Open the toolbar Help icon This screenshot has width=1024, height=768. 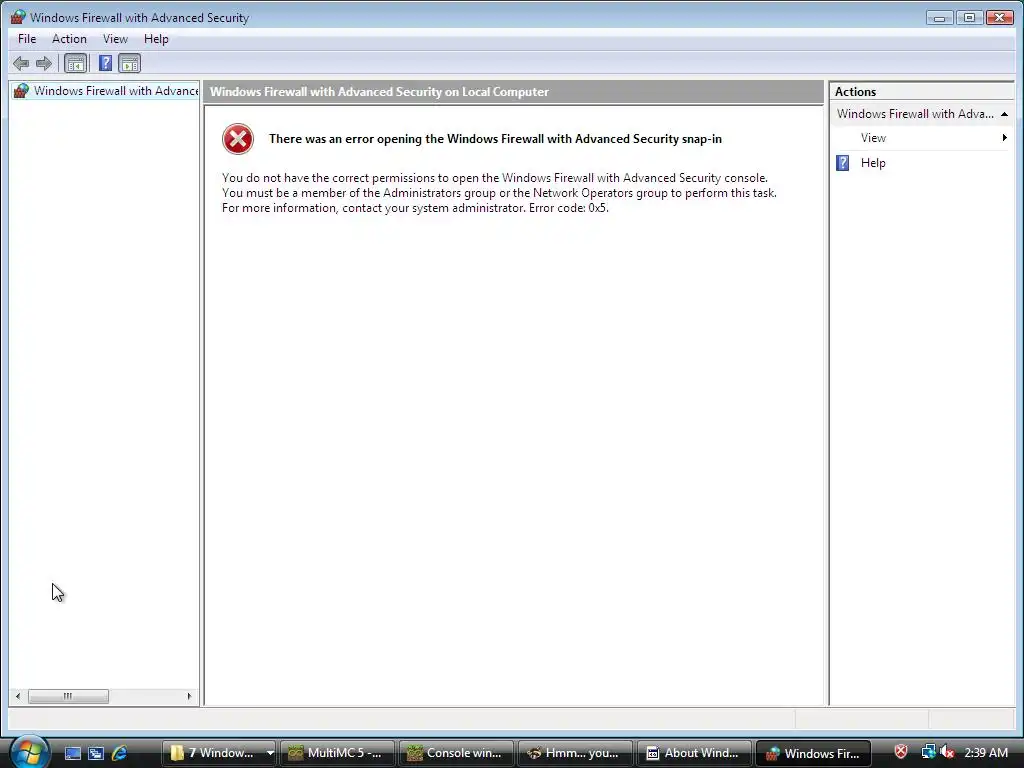pyautogui.click(x=105, y=63)
